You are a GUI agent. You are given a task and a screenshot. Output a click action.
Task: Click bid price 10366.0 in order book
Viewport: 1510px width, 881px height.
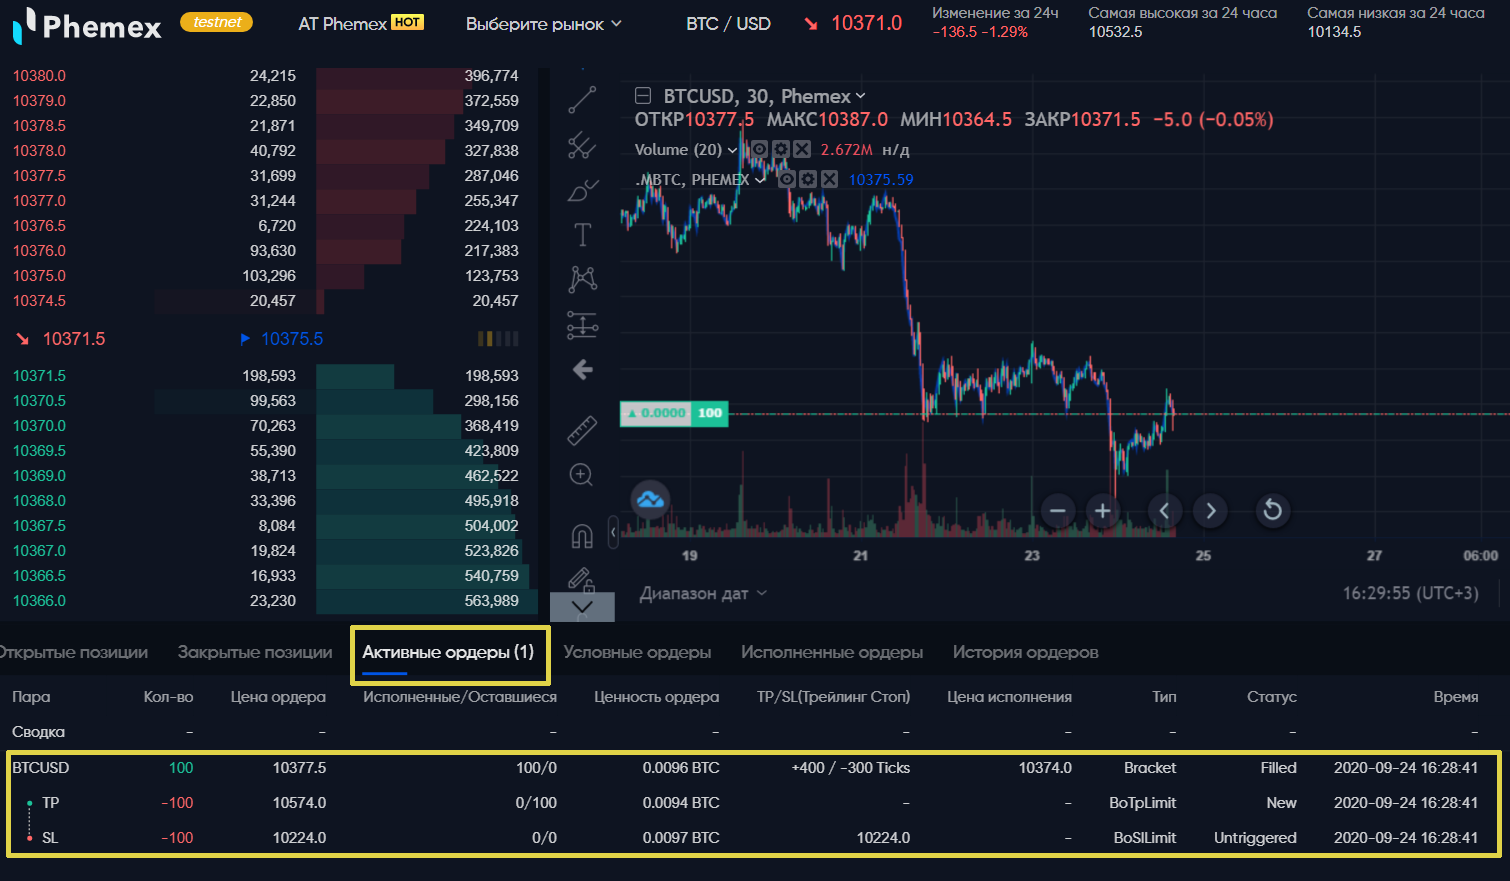point(39,601)
